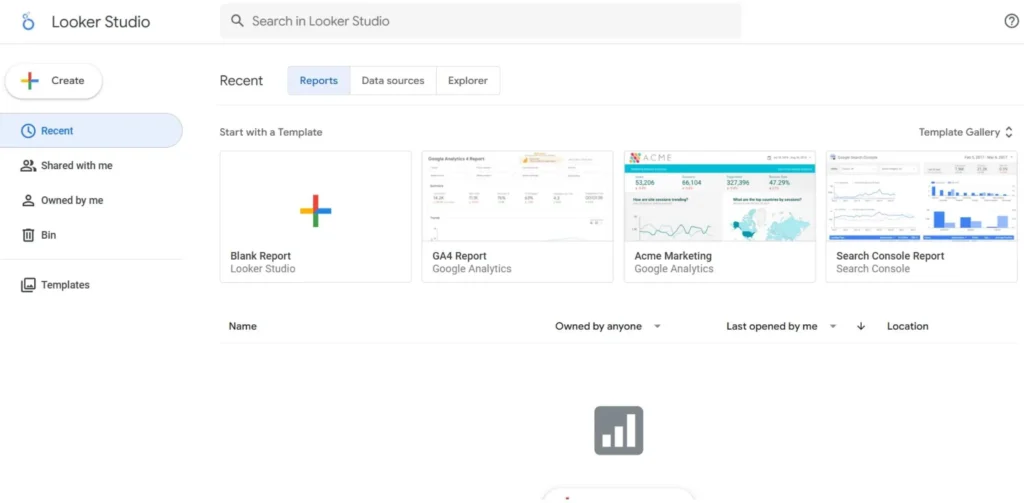Image resolution: width=1024 pixels, height=503 pixels.
Task: Click the search magnifier icon
Action: (x=237, y=21)
